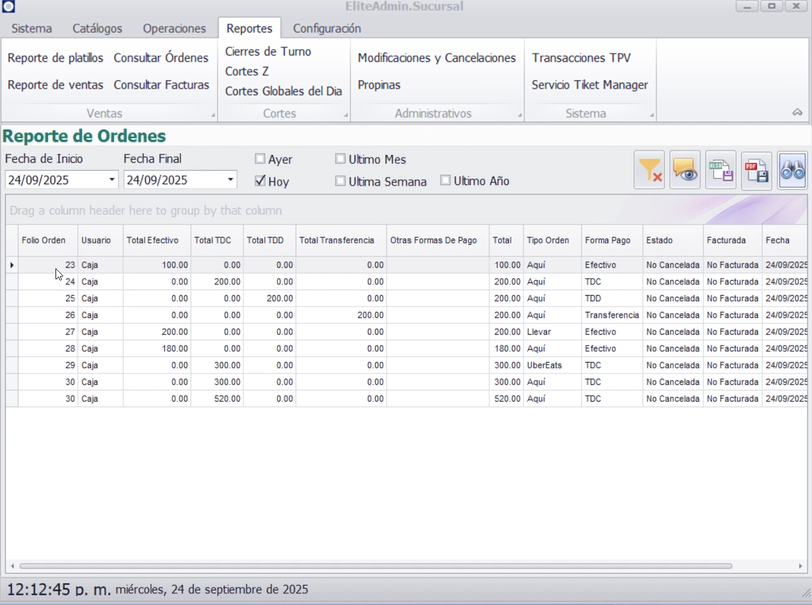Click the comment preview eye icon
The height and width of the screenshot is (605, 812).
coord(685,171)
